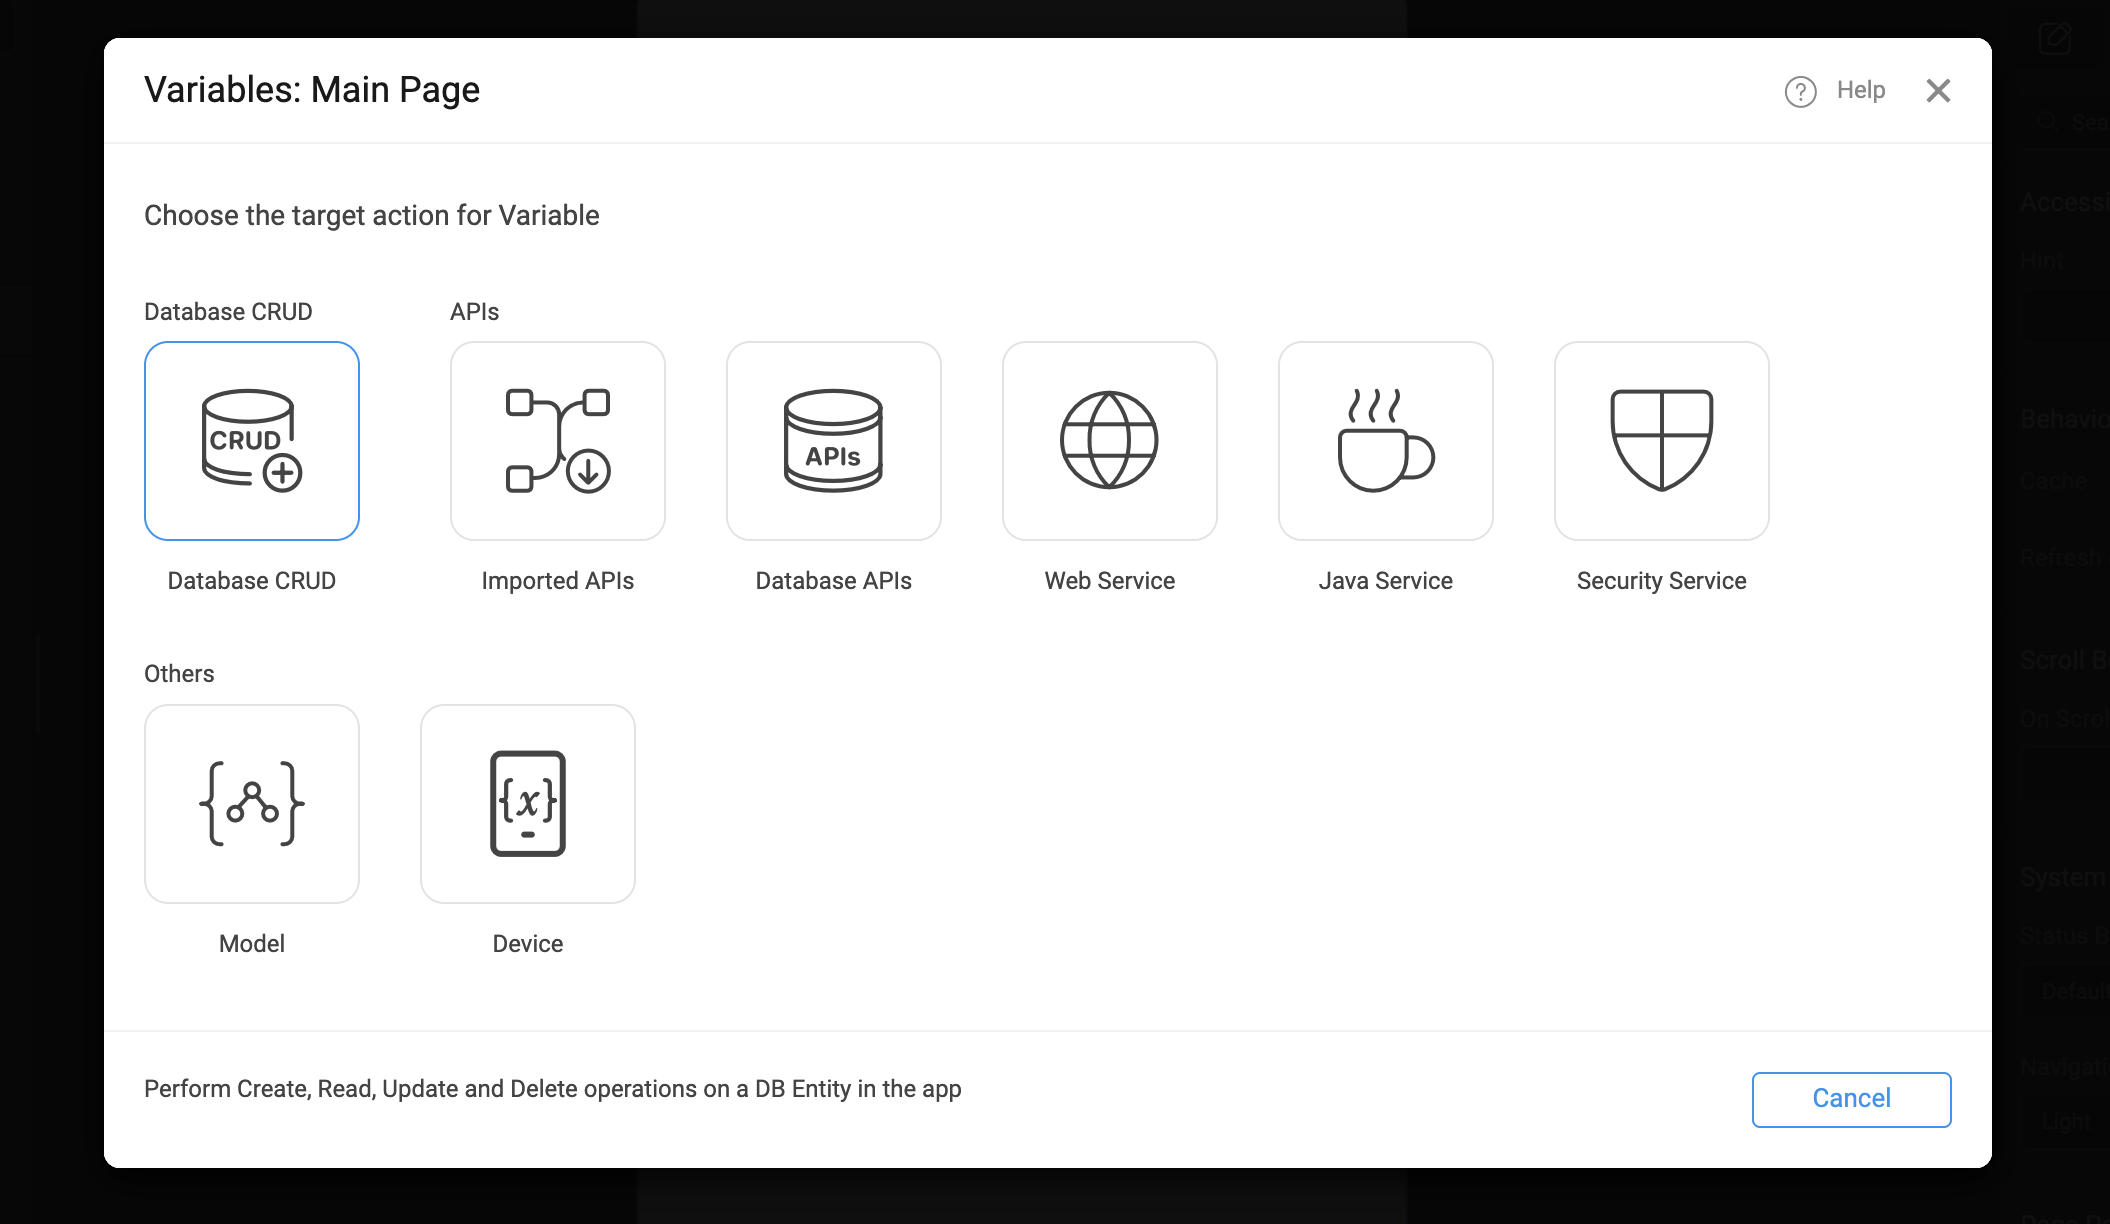Click the Security Service caption text

(1662, 581)
